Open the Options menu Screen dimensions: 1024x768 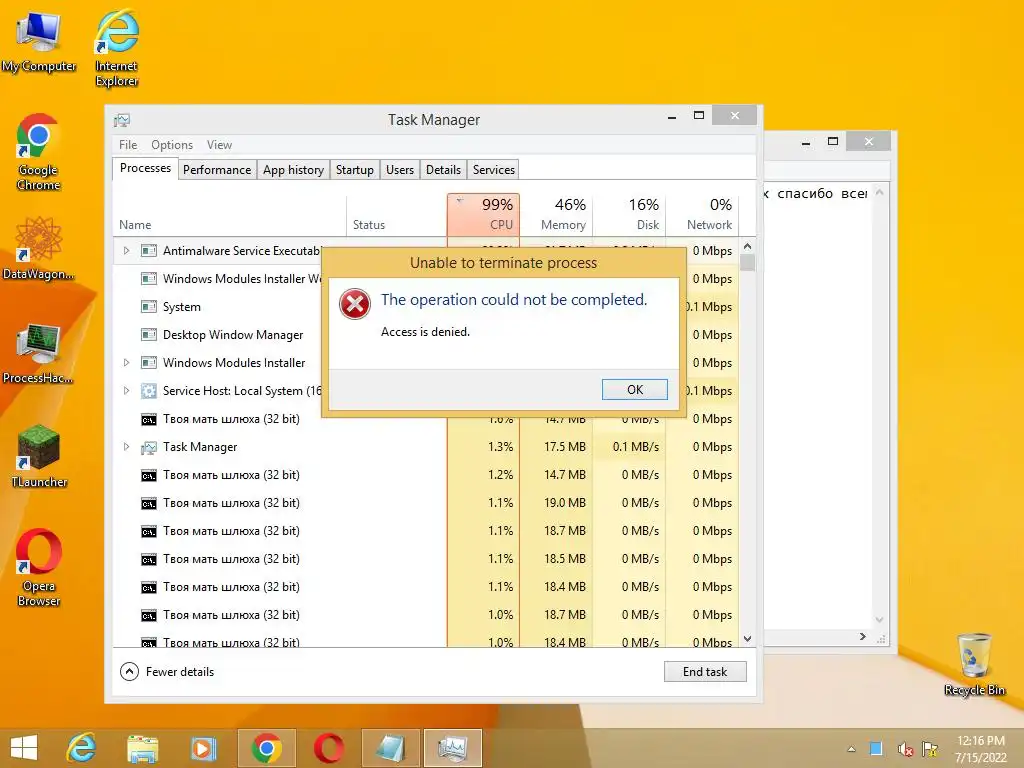172,145
